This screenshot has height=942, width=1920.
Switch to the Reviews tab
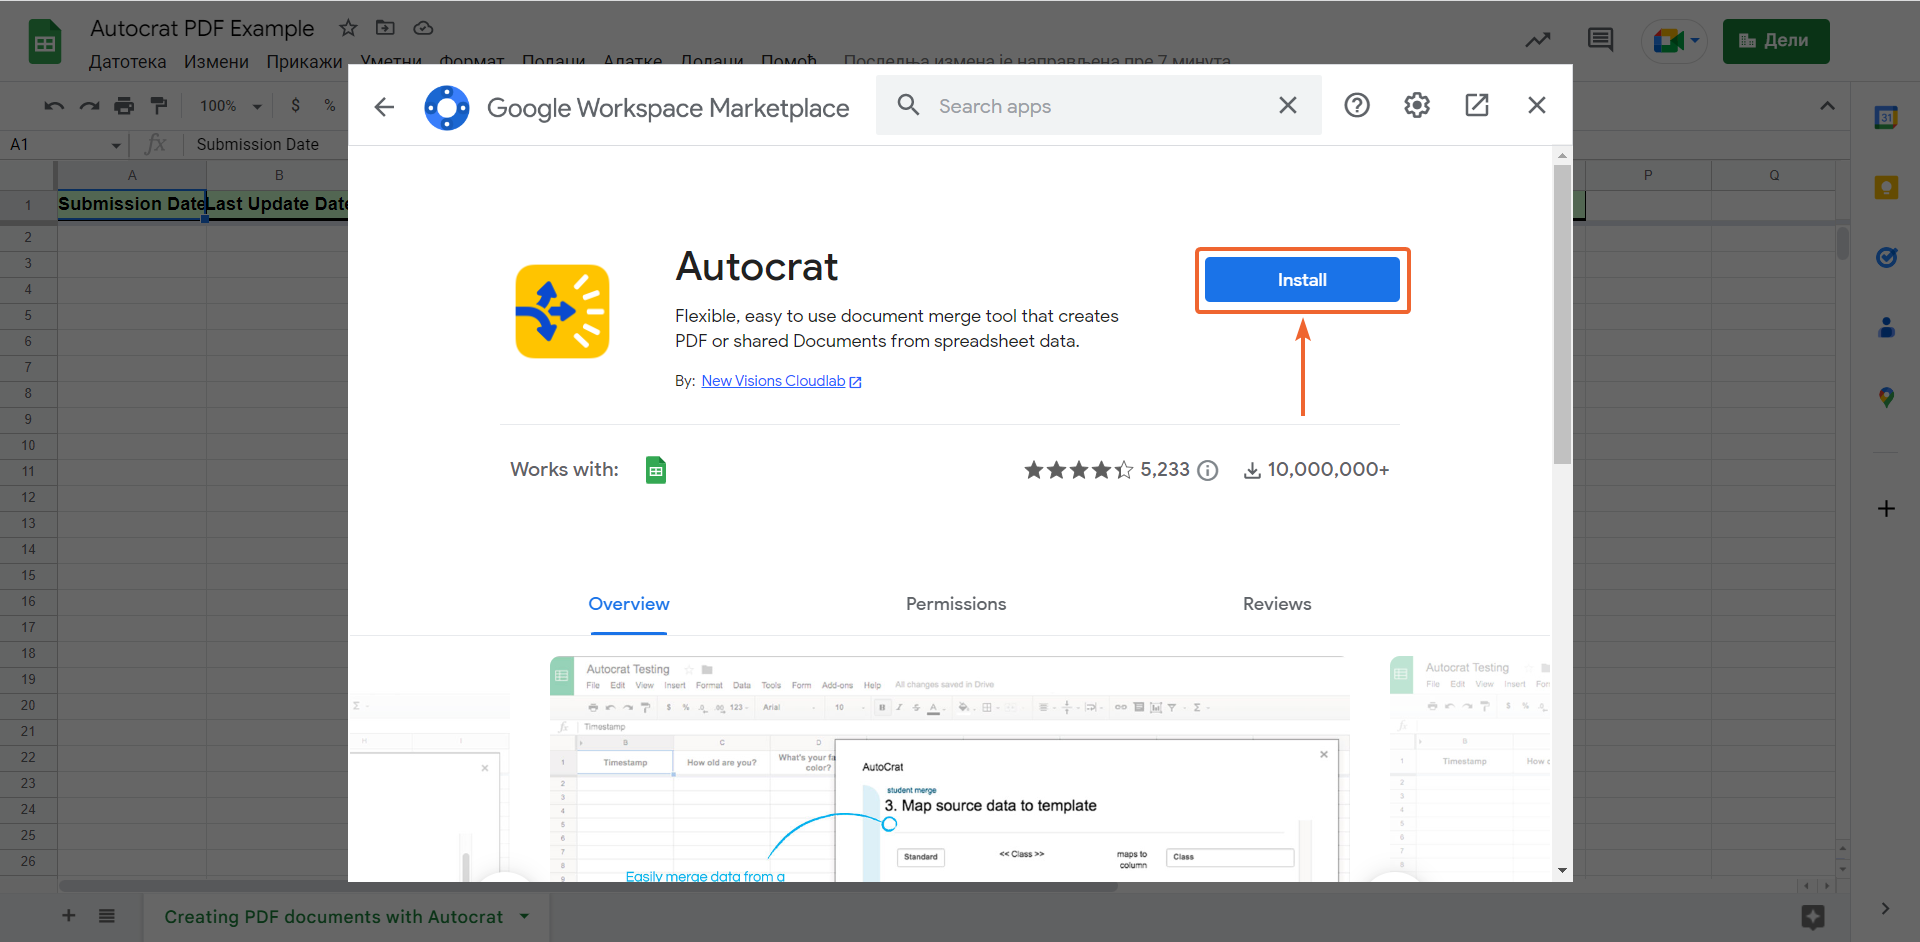coord(1277,604)
